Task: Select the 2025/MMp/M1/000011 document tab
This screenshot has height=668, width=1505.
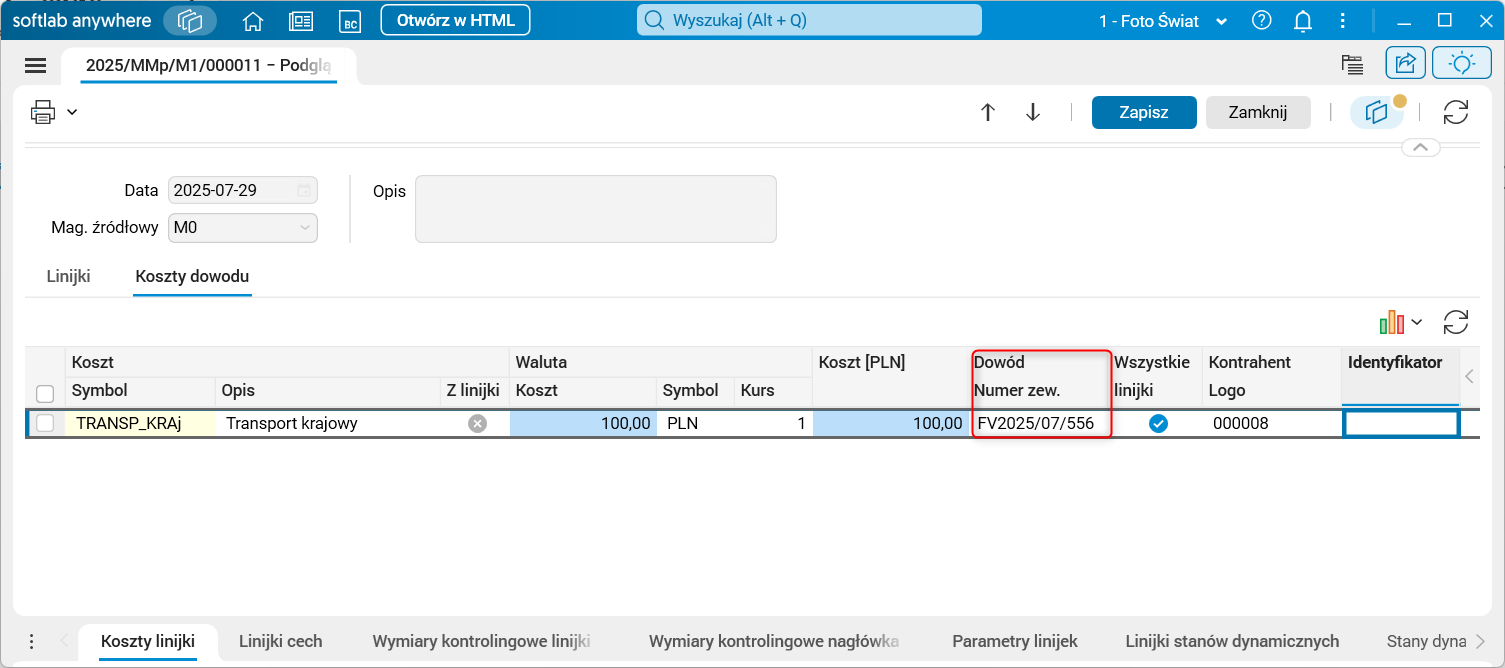Action: 208,65
